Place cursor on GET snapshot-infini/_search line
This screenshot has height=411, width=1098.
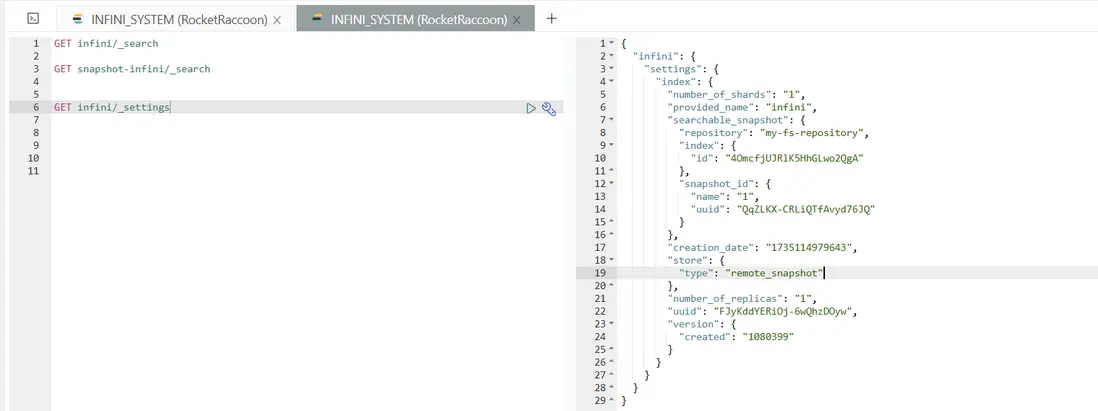(x=132, y=69)
